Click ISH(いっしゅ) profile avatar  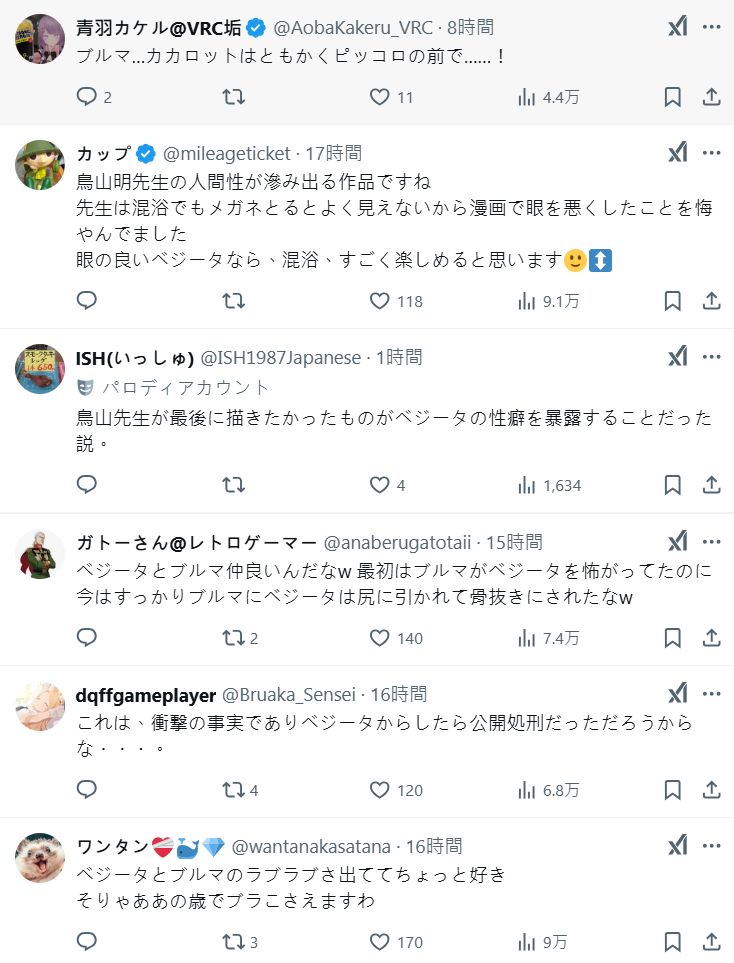coord(41,370)
